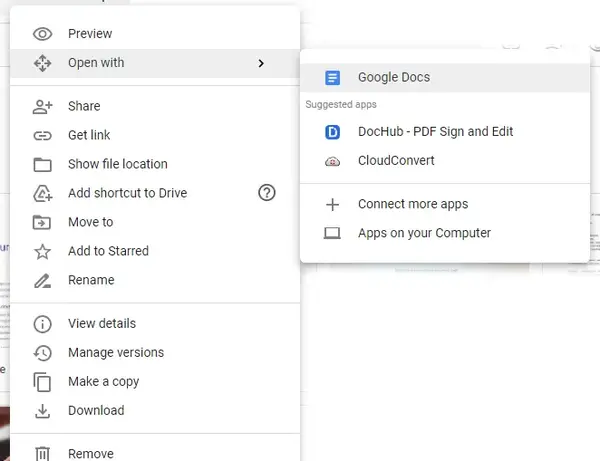The height and width of the screenshot is (461, 600).
Task: Click the CloudConvert cloud icon
Action: (x=333, y=161)
